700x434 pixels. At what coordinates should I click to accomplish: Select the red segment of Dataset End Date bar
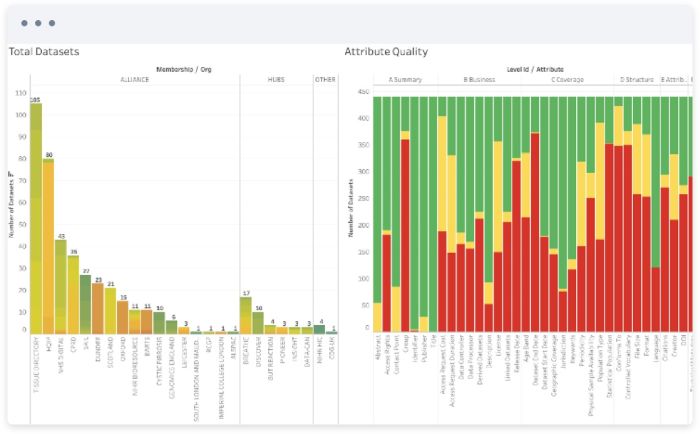coord(535,232)
